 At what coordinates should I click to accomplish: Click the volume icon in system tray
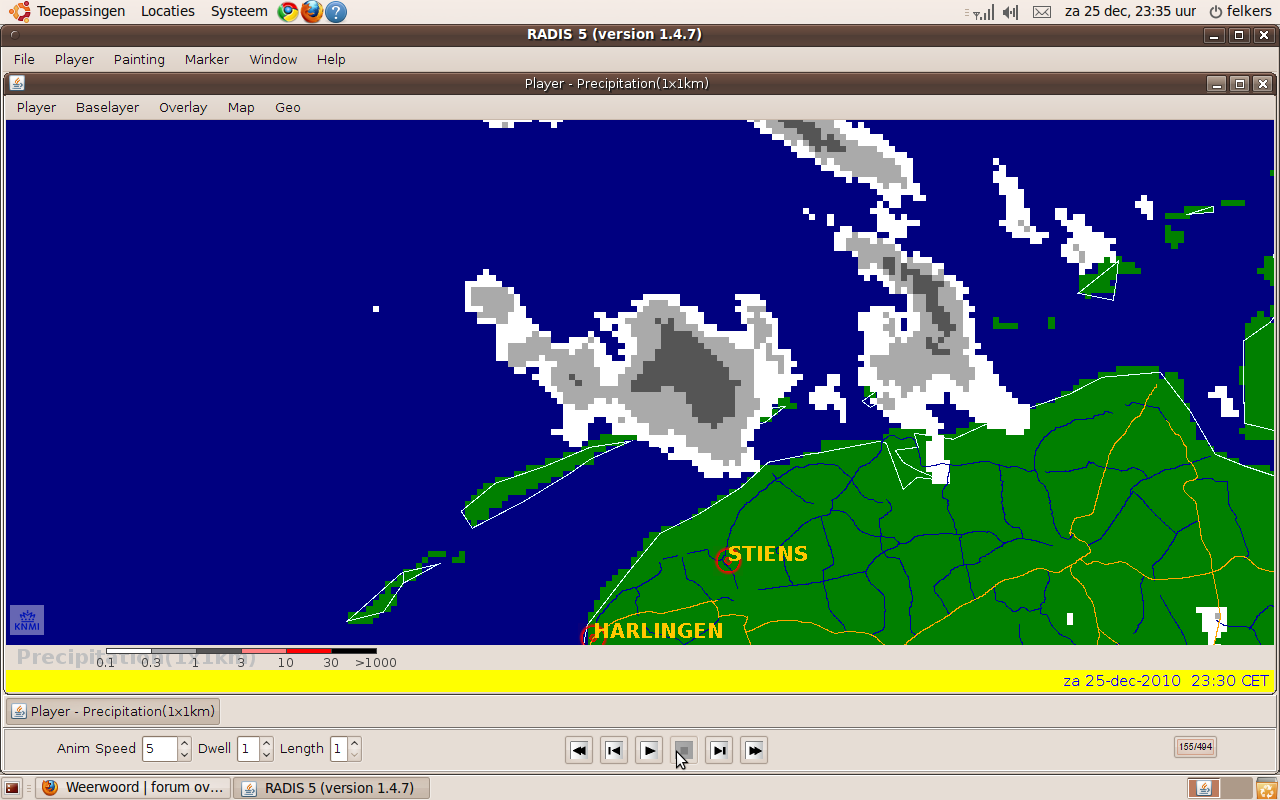(1010, 12)
